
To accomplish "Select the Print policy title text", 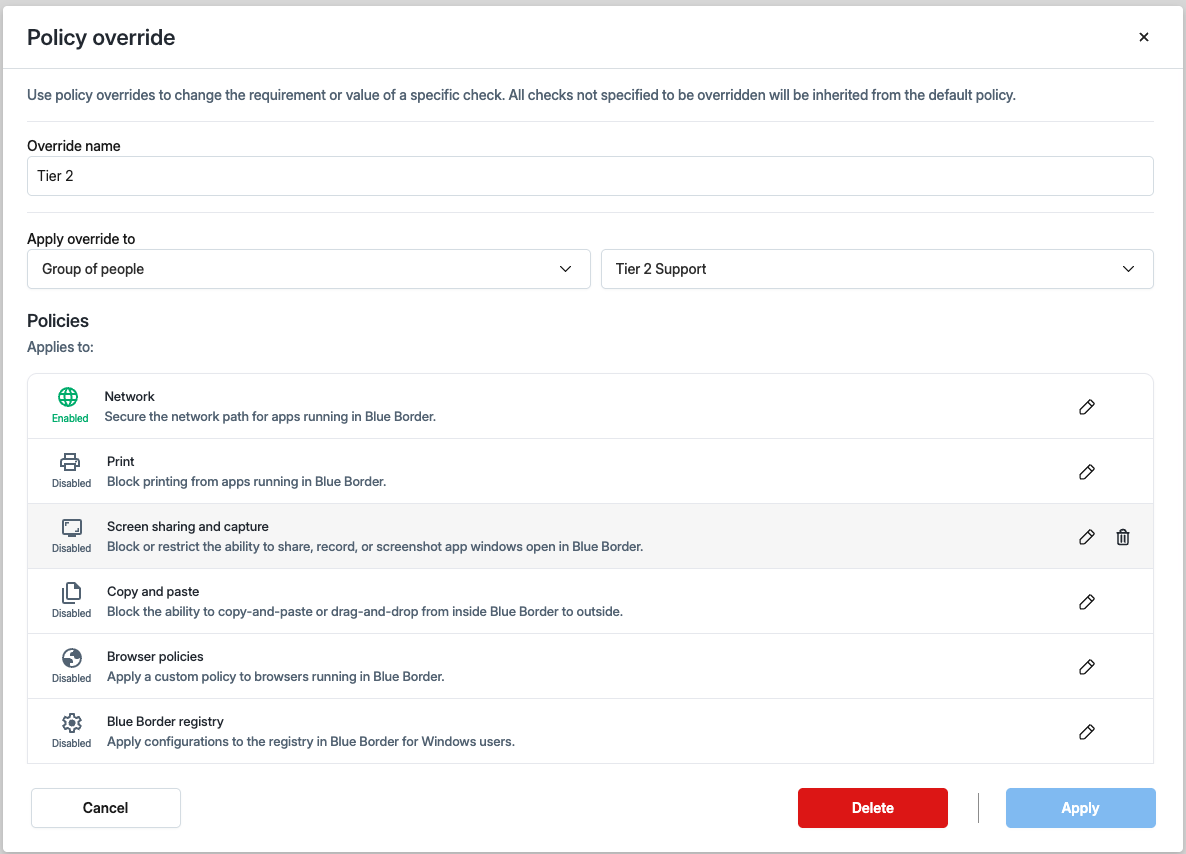I will pos(121,461).
